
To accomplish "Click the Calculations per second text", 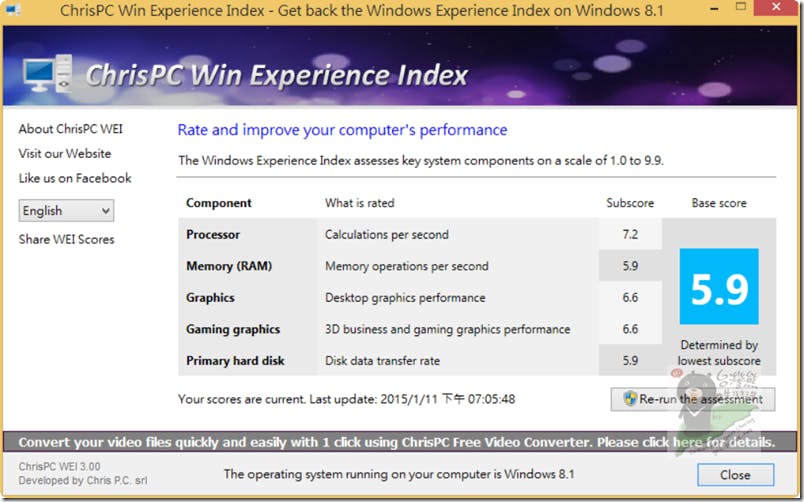I will tap(387, 234).
